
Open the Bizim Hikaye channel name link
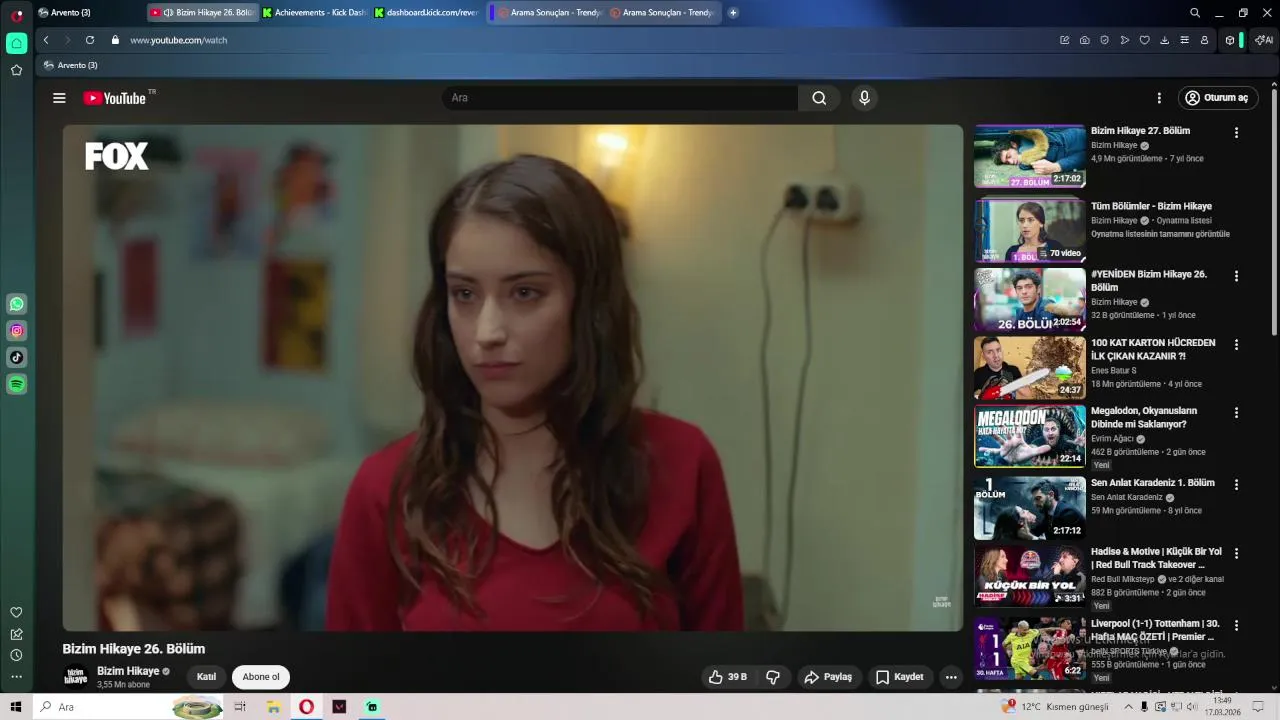pos(128,671)
